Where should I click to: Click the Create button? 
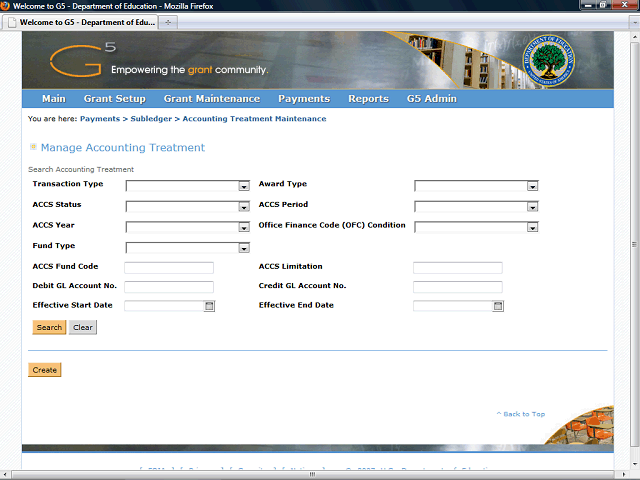click(44, 370)
